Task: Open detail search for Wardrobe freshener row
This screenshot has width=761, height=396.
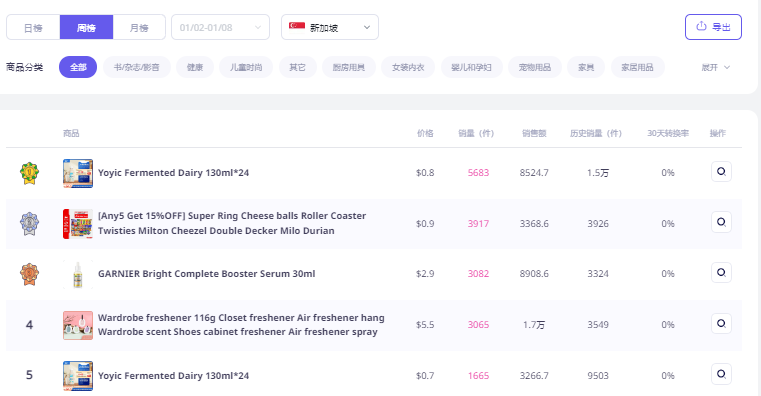Action: point(721,324)
